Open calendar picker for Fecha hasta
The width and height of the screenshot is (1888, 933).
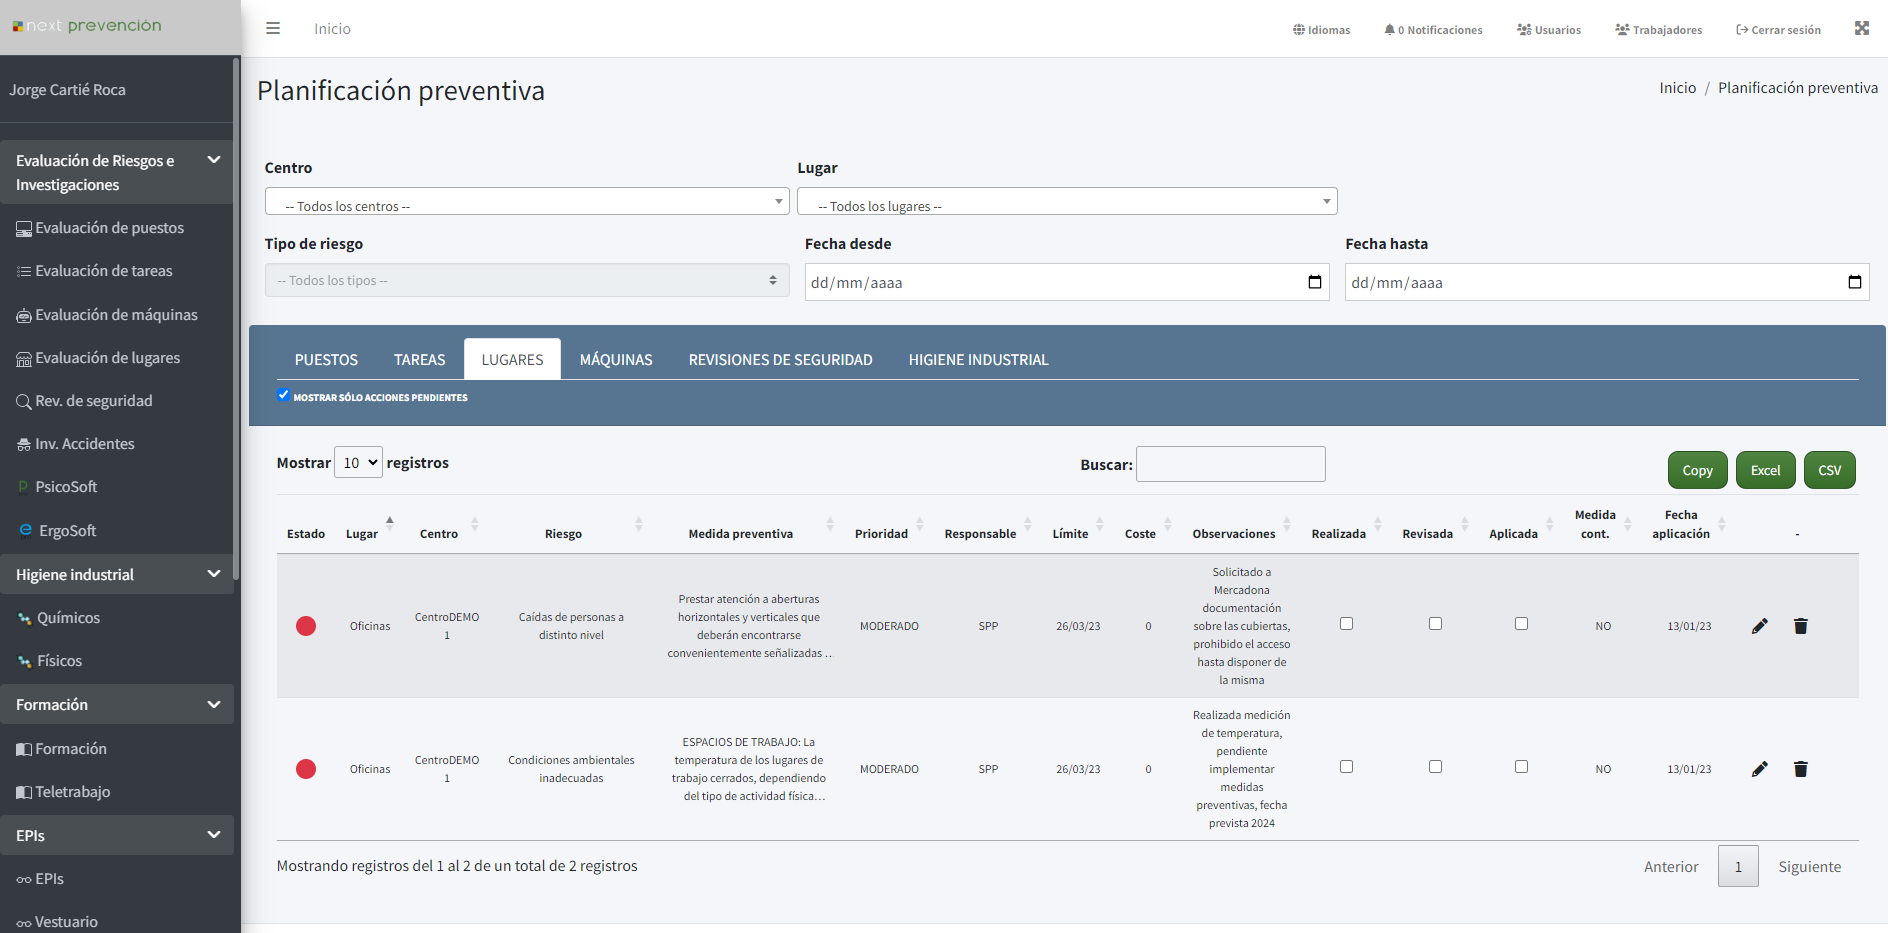[x=1855, y=282]
